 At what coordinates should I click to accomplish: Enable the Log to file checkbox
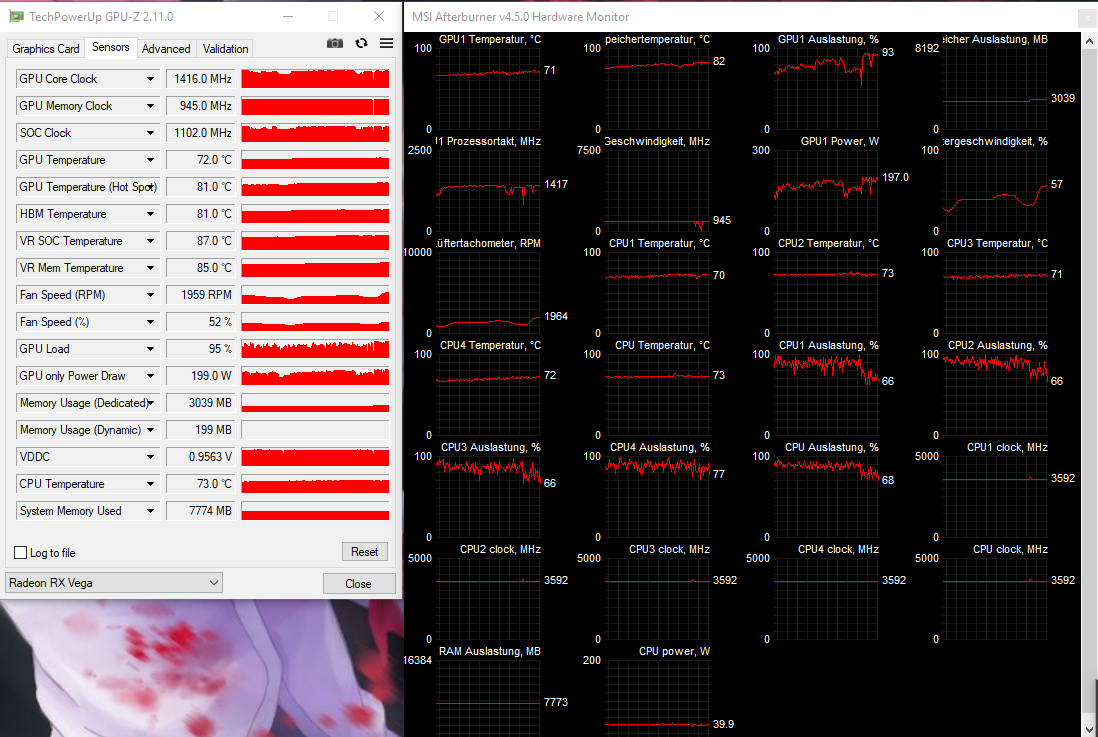[x=21, y=553]
